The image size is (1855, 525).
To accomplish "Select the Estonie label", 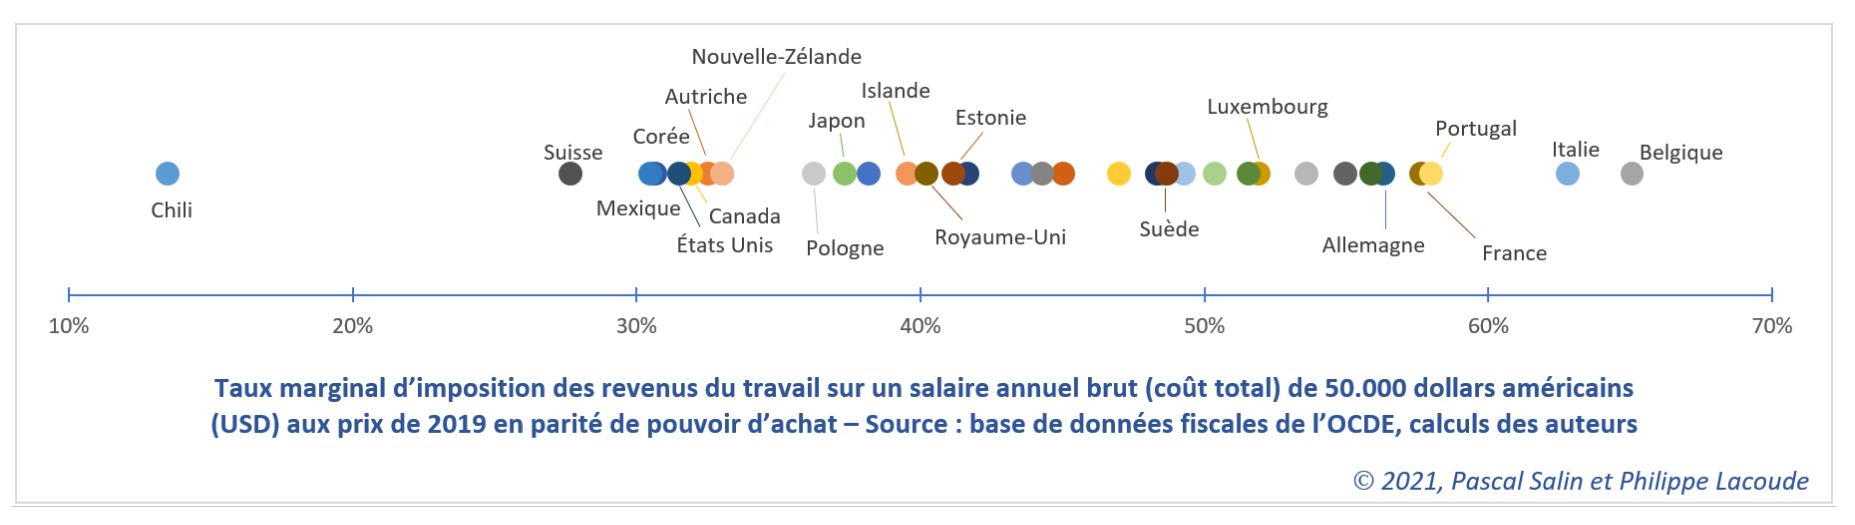I will click(991, 118).
